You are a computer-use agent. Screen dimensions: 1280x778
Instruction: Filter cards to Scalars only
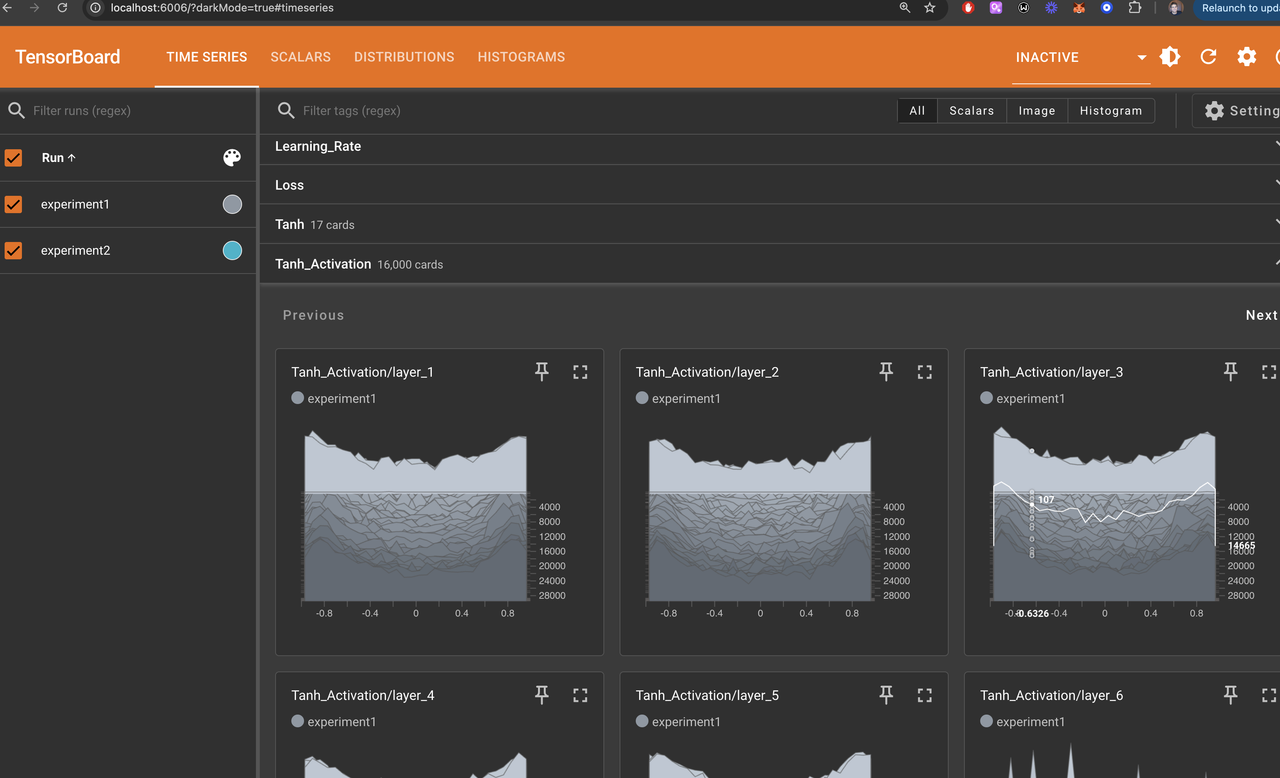point(972,111)
